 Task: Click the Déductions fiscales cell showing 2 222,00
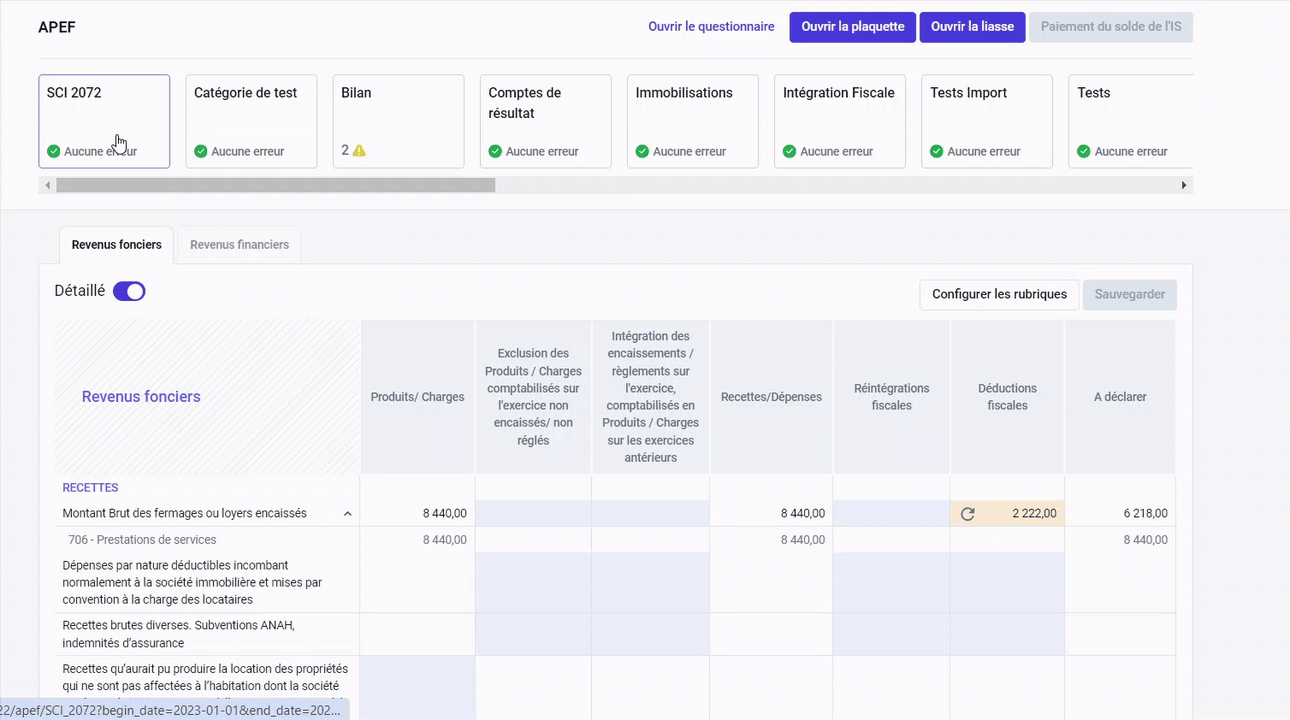tap(1008, 514)
